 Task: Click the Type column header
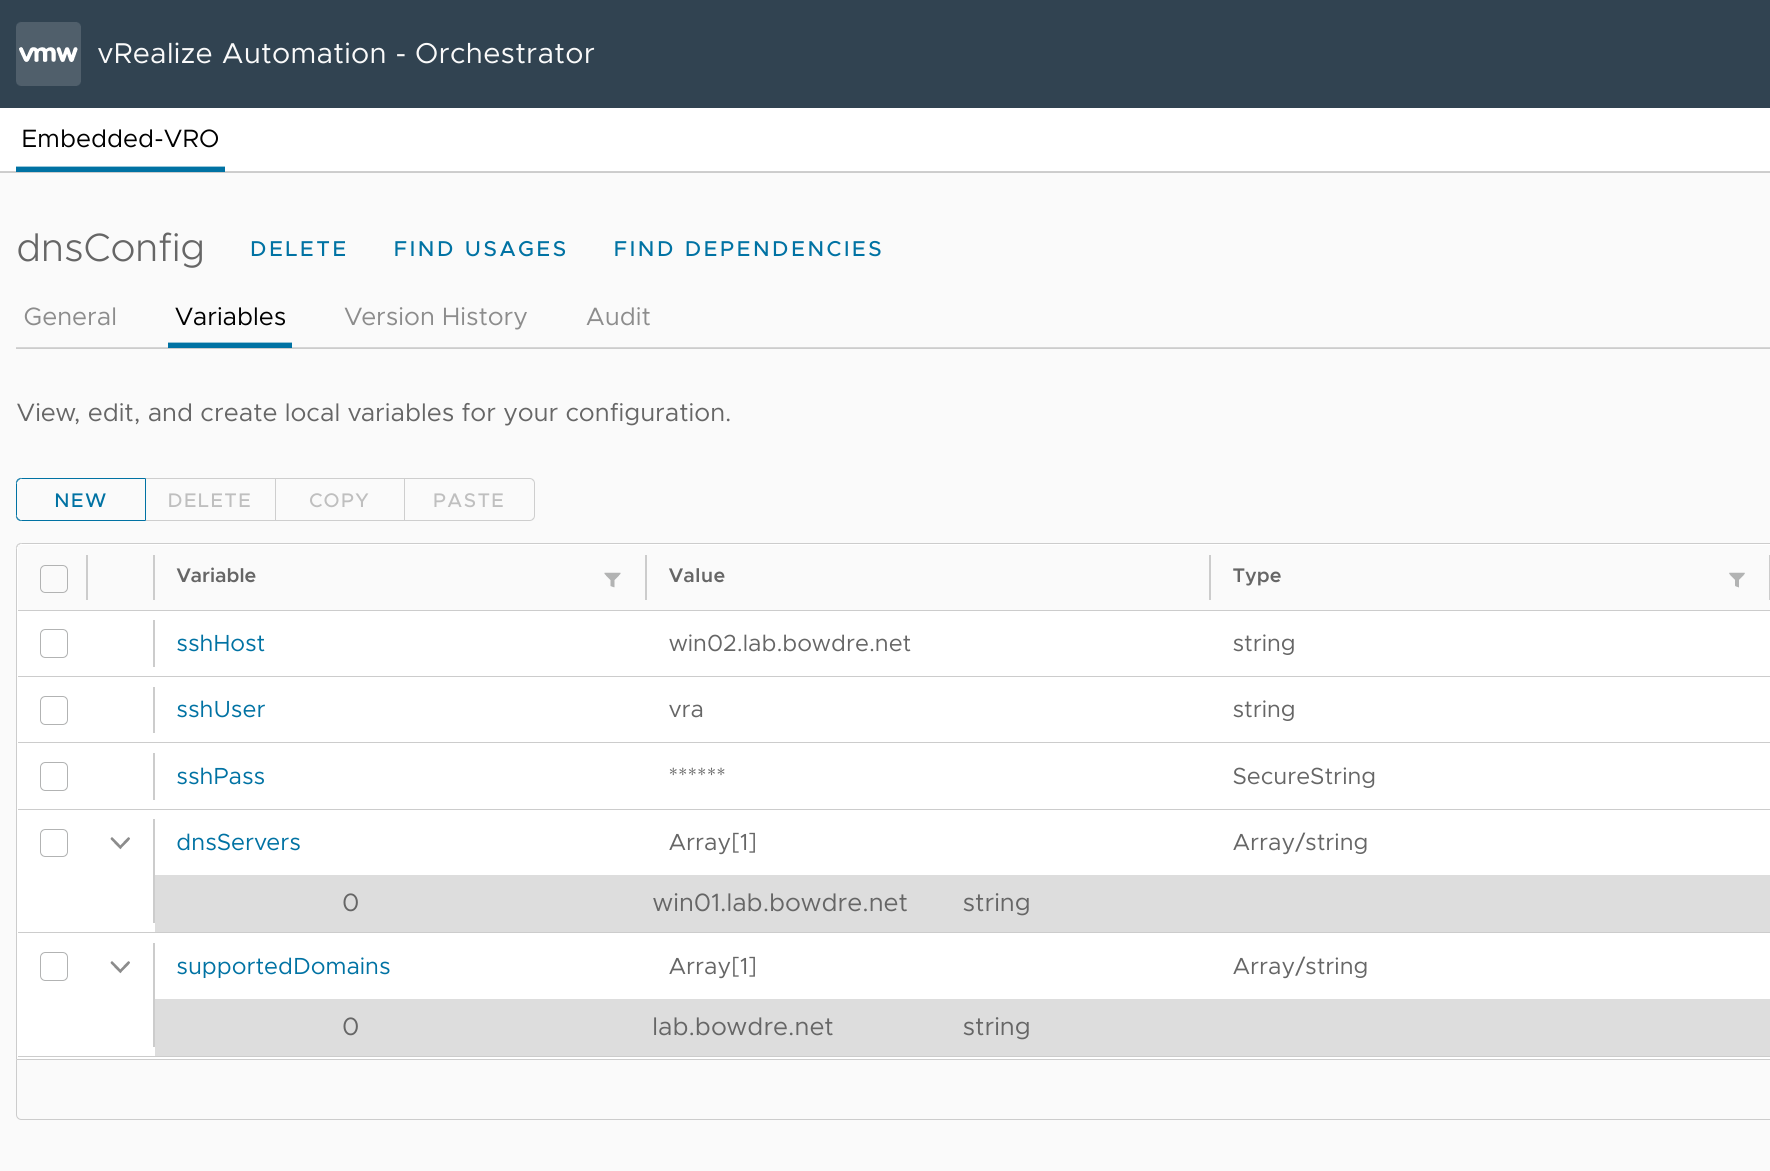pyautogui.click(x=1256, y=575)
